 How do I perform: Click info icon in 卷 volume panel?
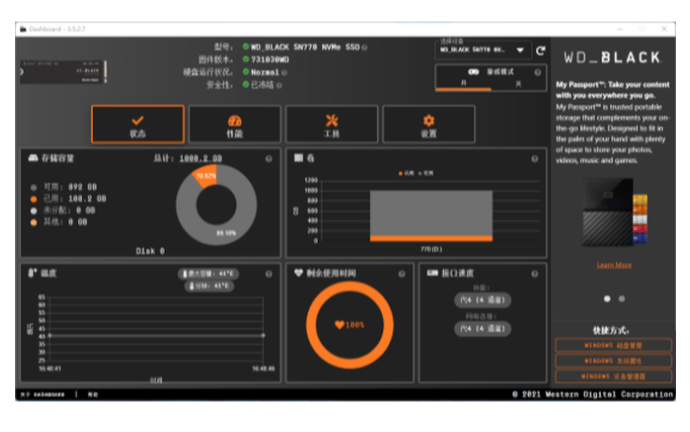pos(535,159)
